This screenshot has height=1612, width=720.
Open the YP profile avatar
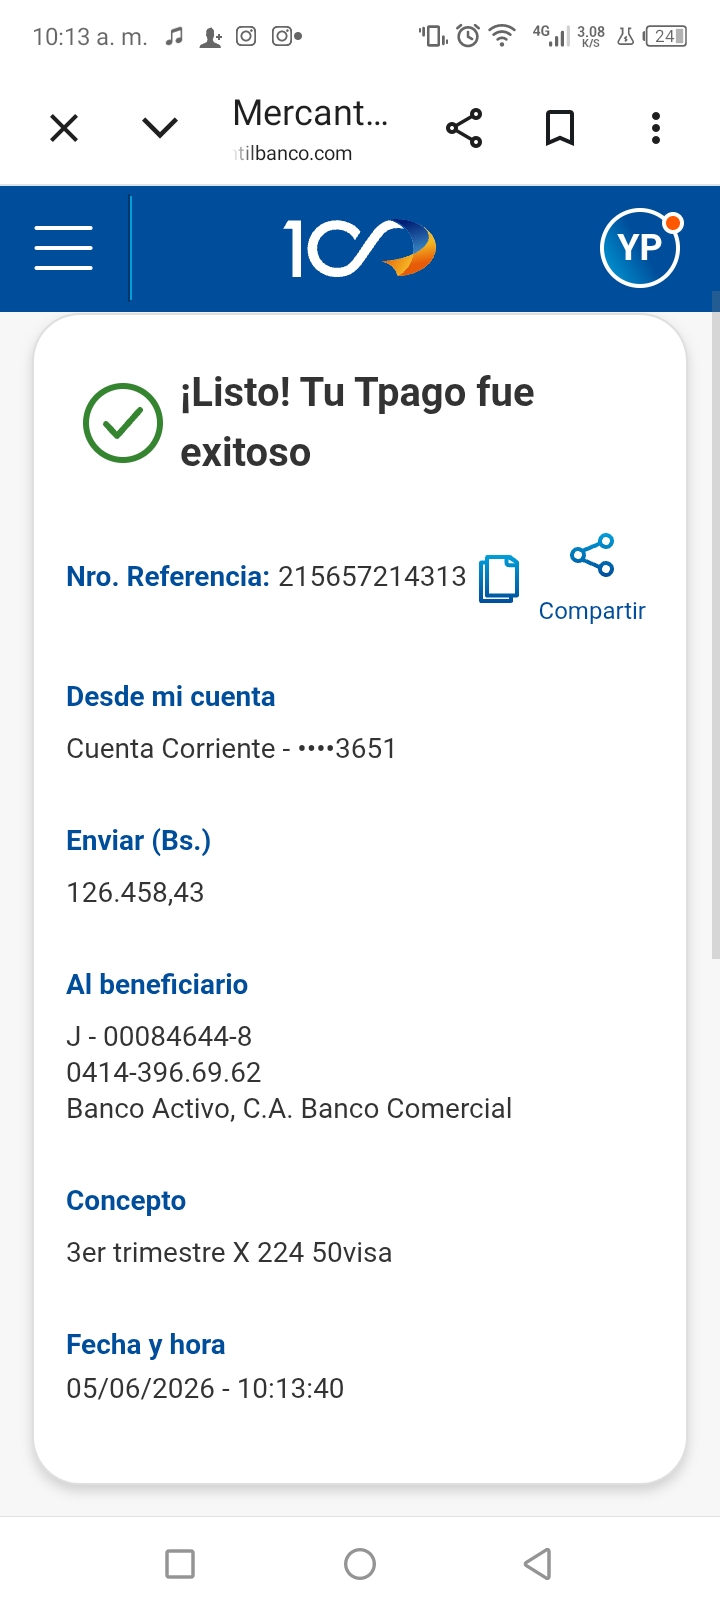(640, 248)
